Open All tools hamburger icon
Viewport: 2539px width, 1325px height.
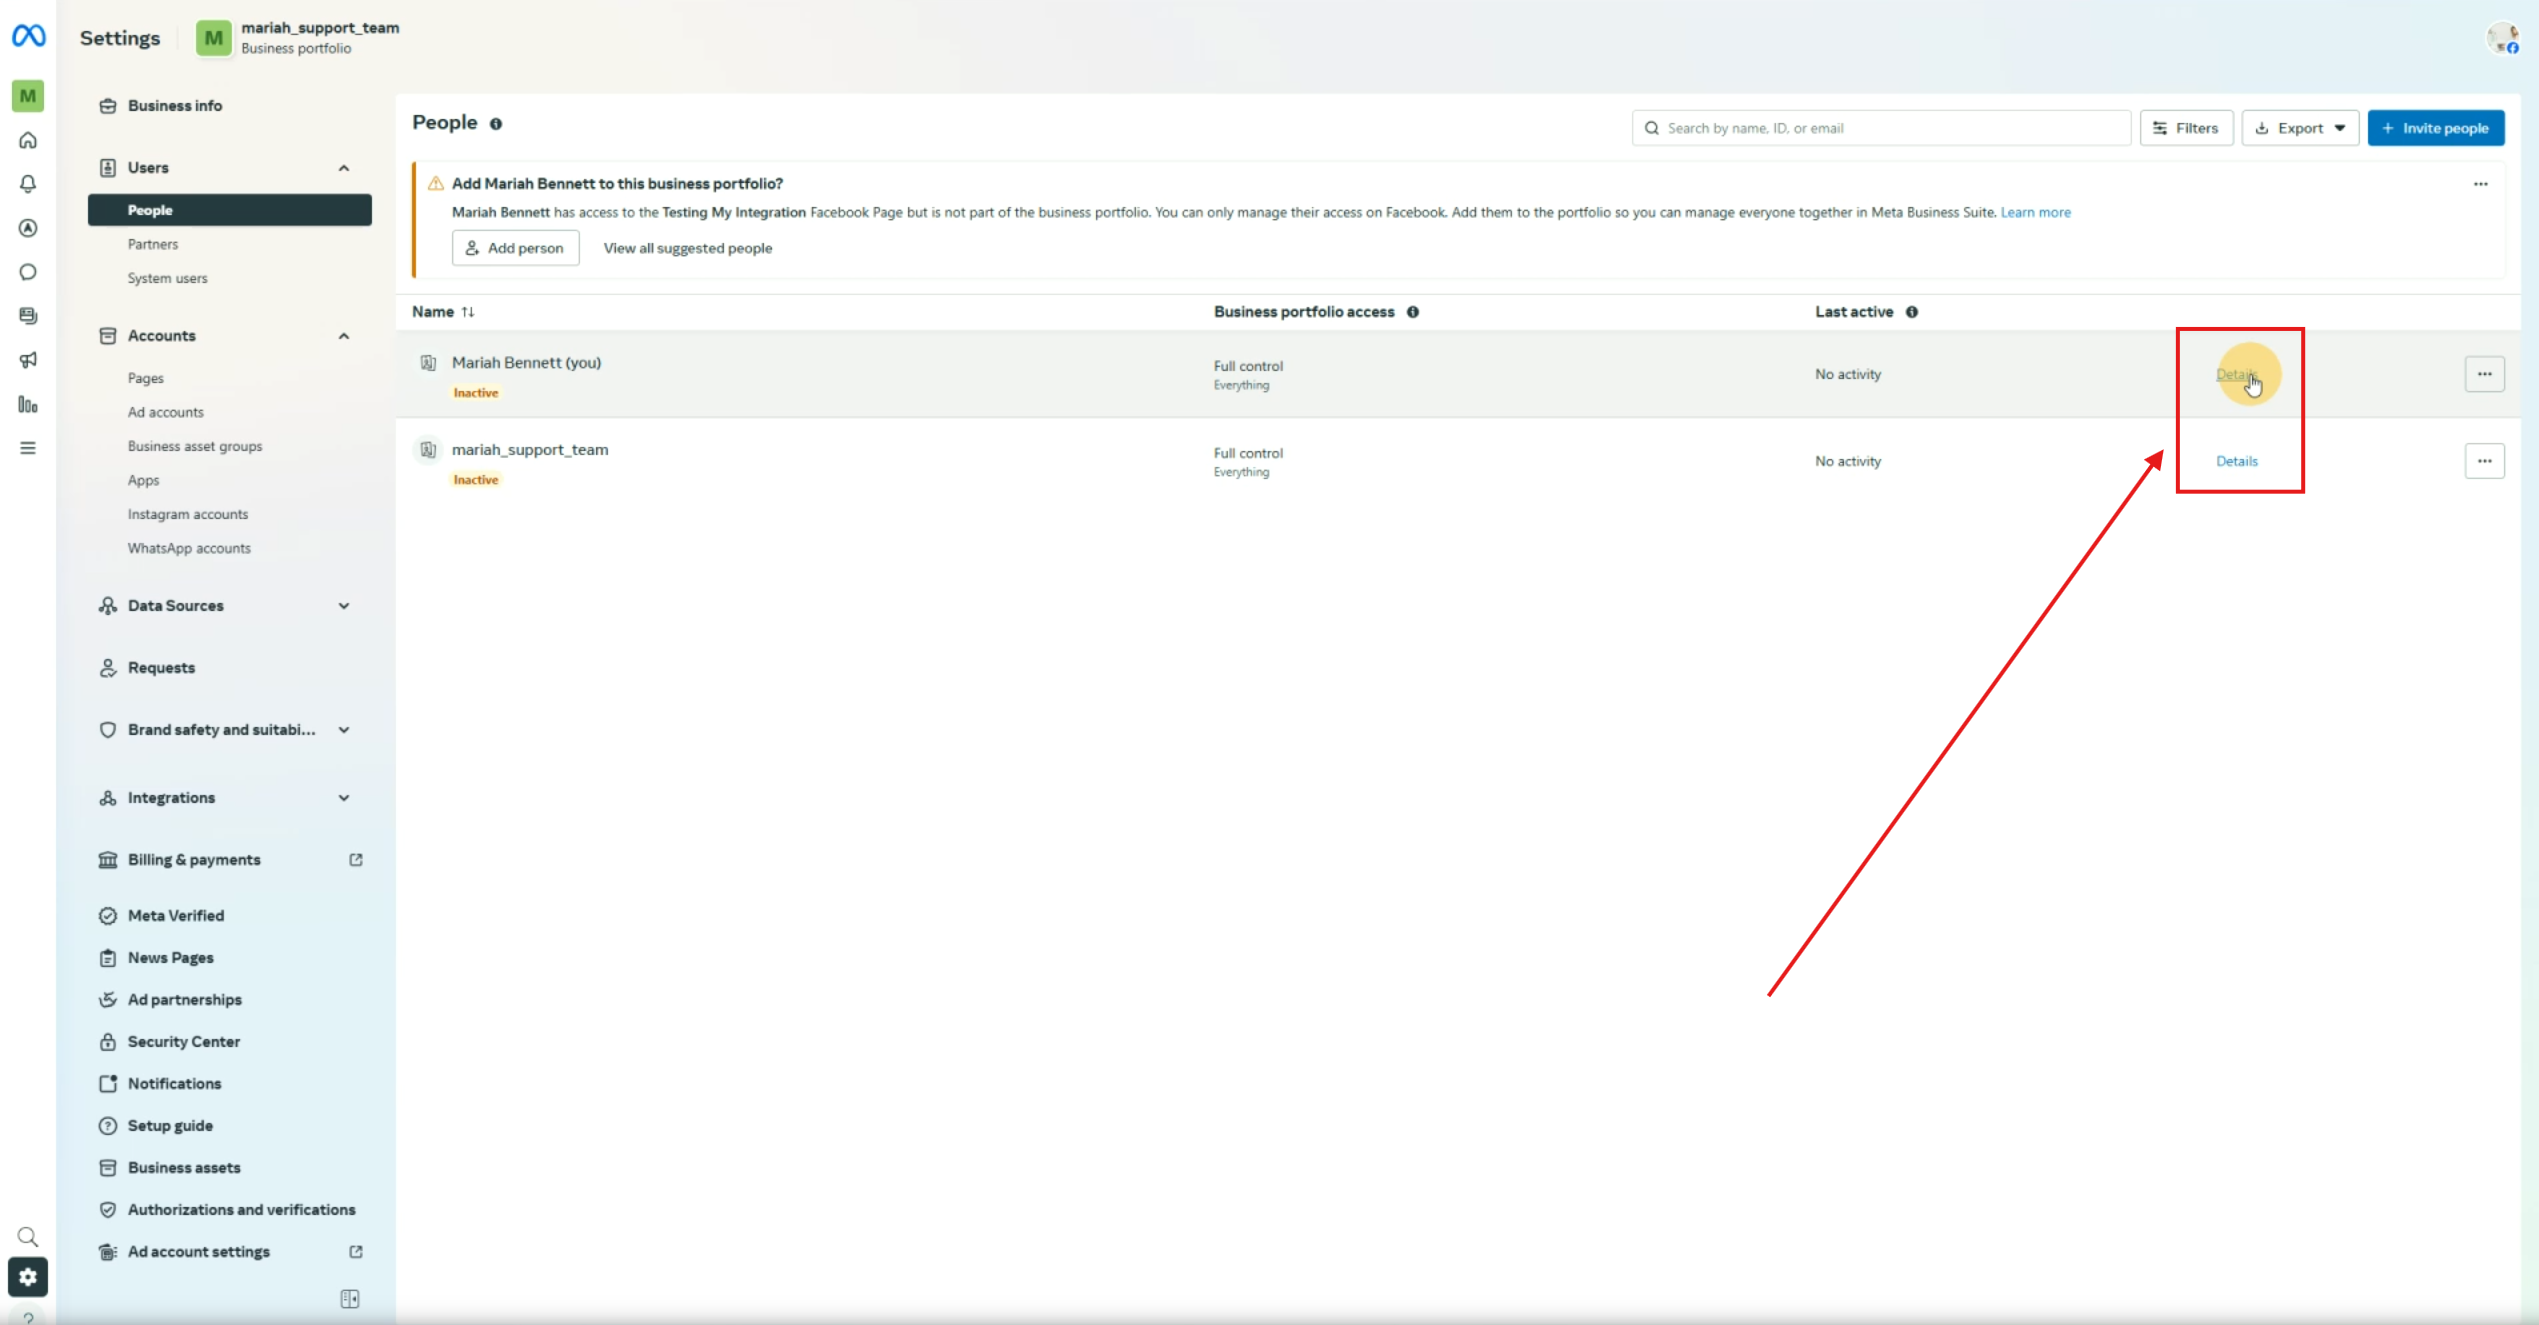pyautogui.click(x=28, y=448)
